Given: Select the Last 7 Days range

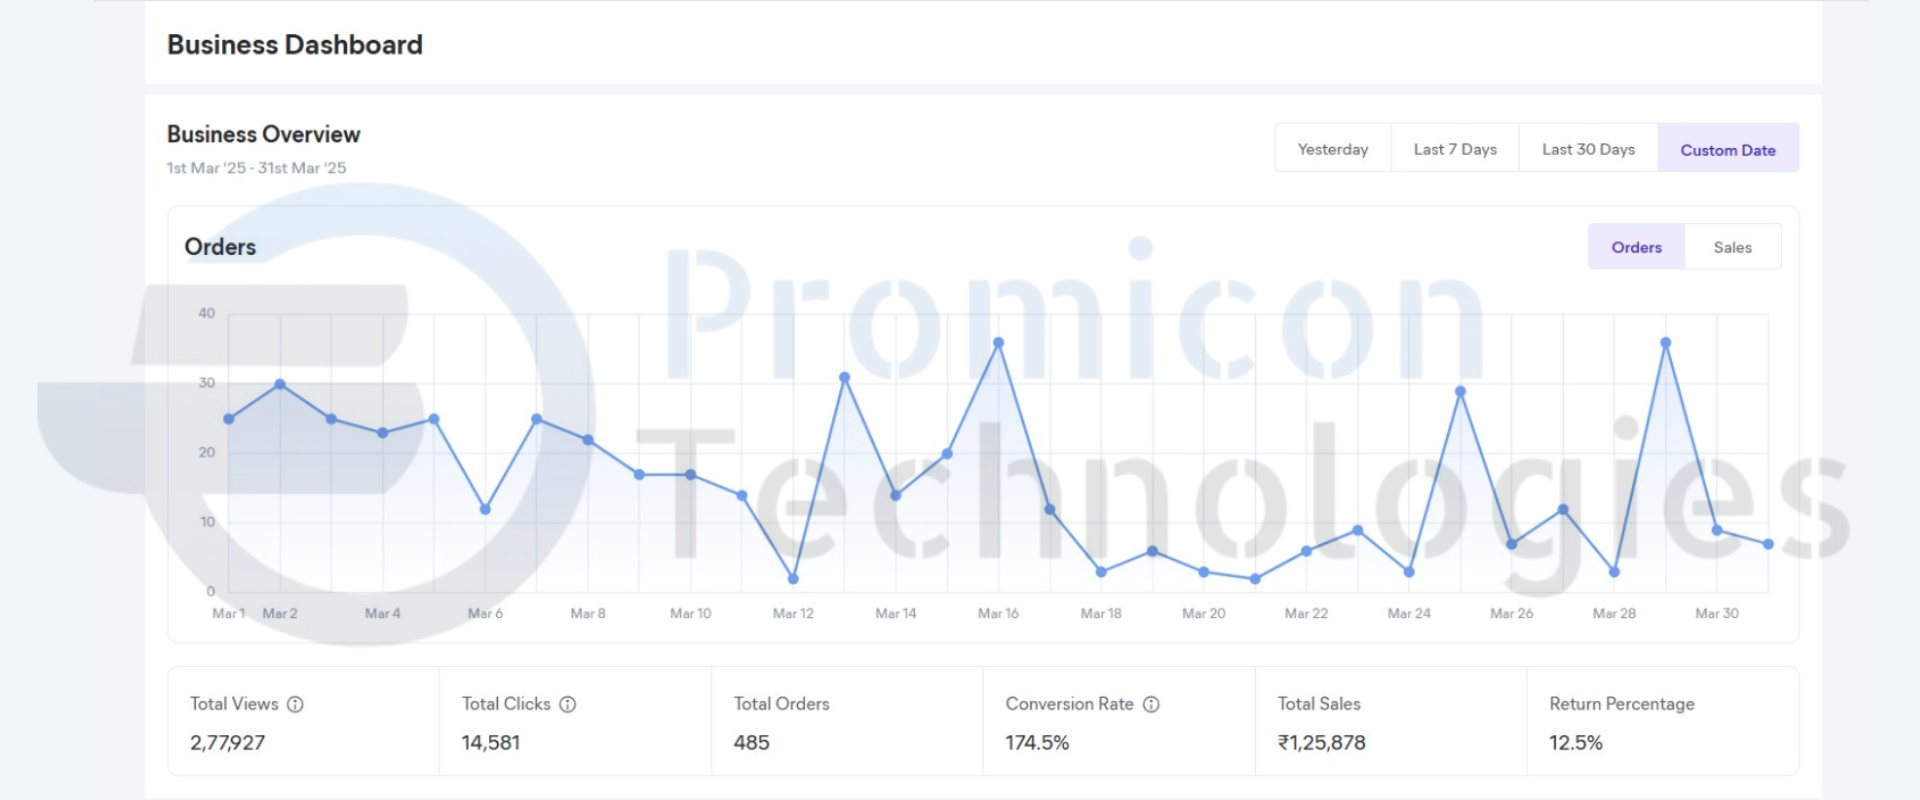Looking at the screenshot, I should [x=1454, y=149].
